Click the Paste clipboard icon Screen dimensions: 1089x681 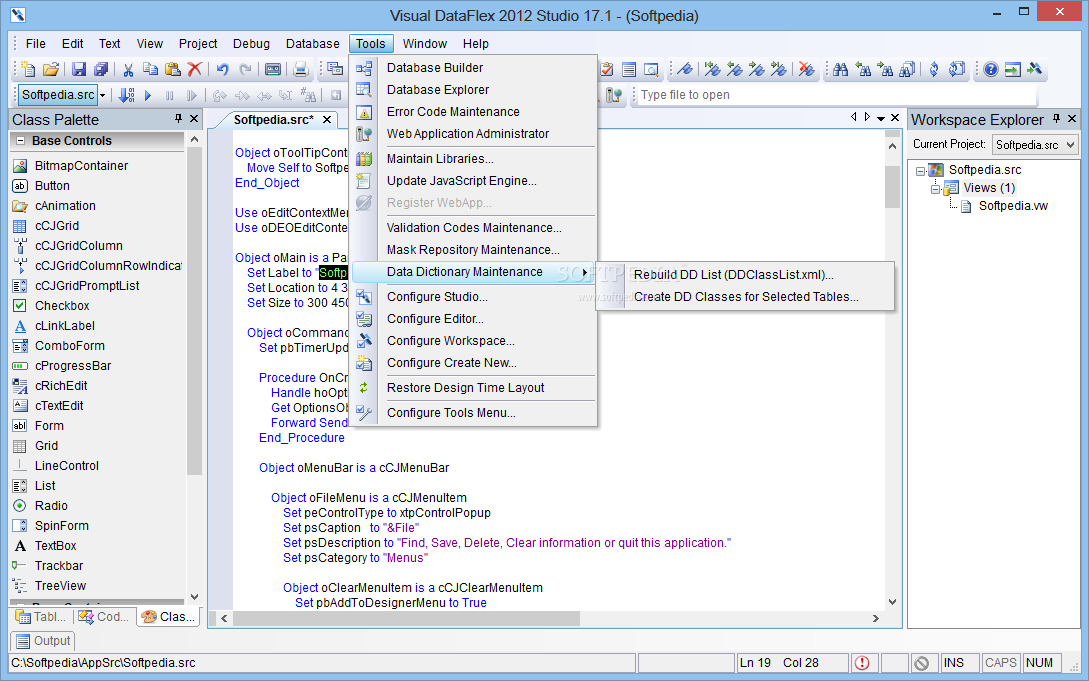click(x=173, y=69)
